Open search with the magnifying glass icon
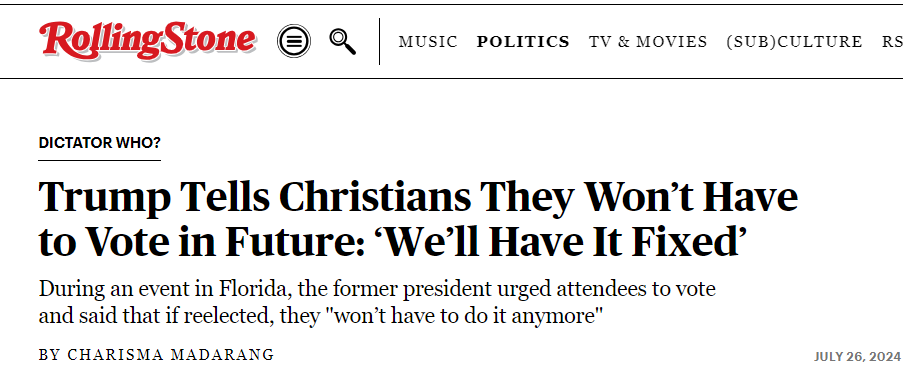 pos(343,41)
